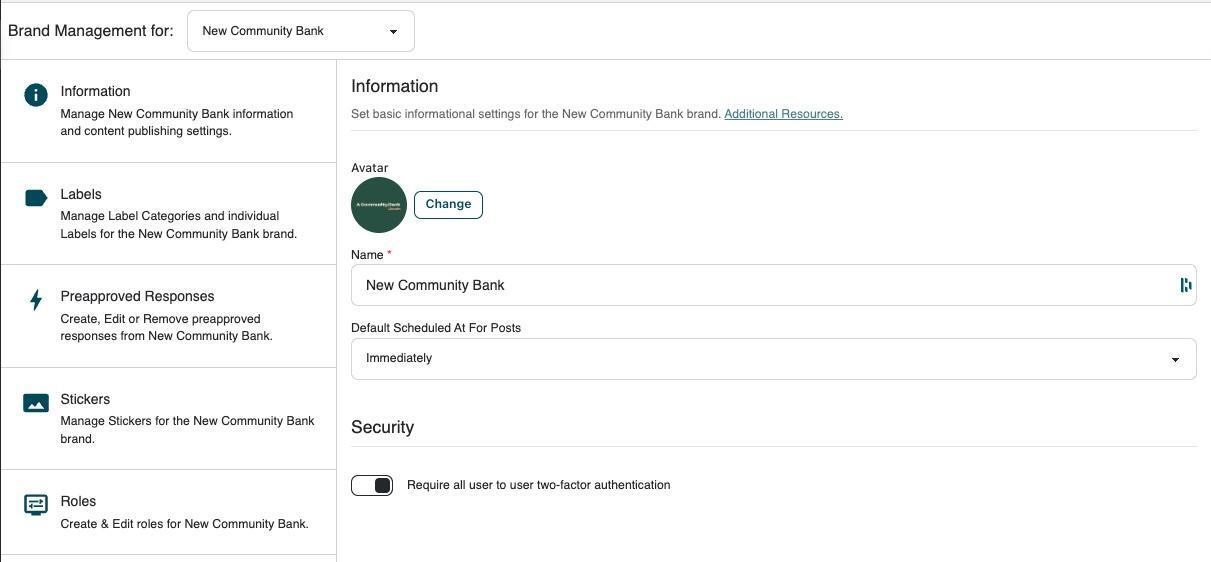Click the Preapproved Responses lightning bolt icon
This screenshot has height=562, width=1211.
tap(36, 300)
